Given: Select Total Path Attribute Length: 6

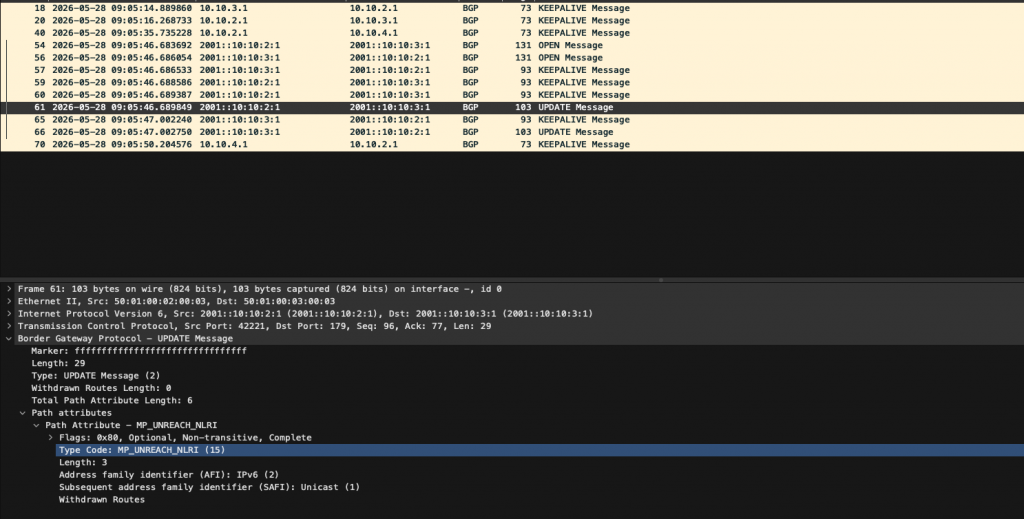Looking at the screenshot, I should [x=112, y=400].
